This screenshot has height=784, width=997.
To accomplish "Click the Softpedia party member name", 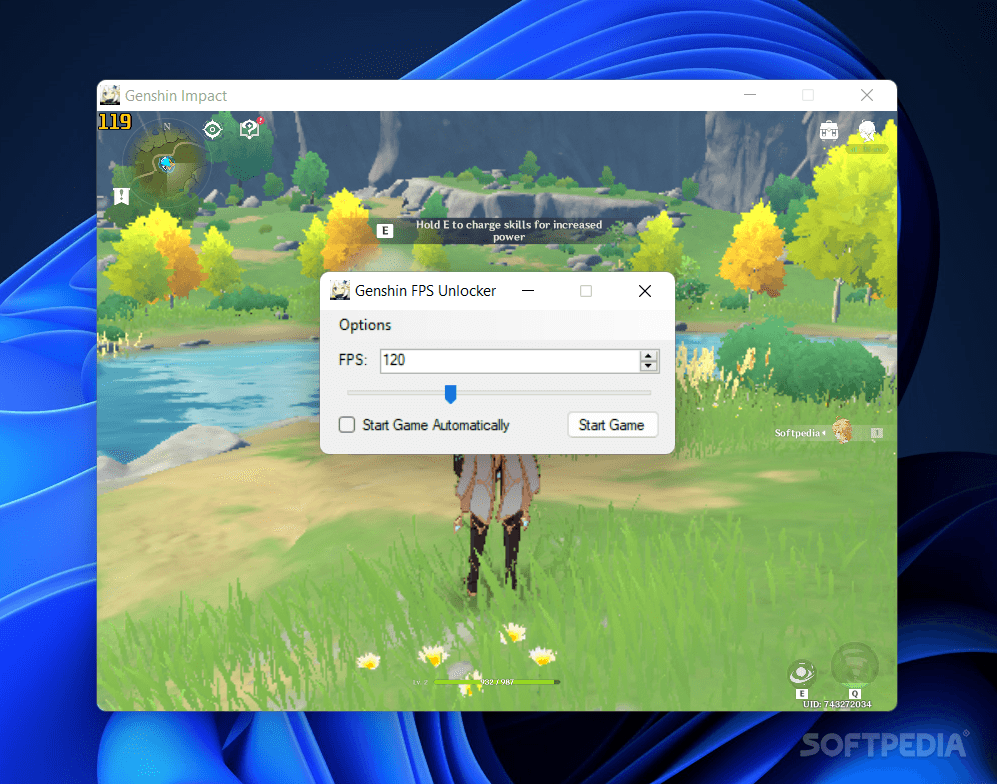I will pos(797,433).
